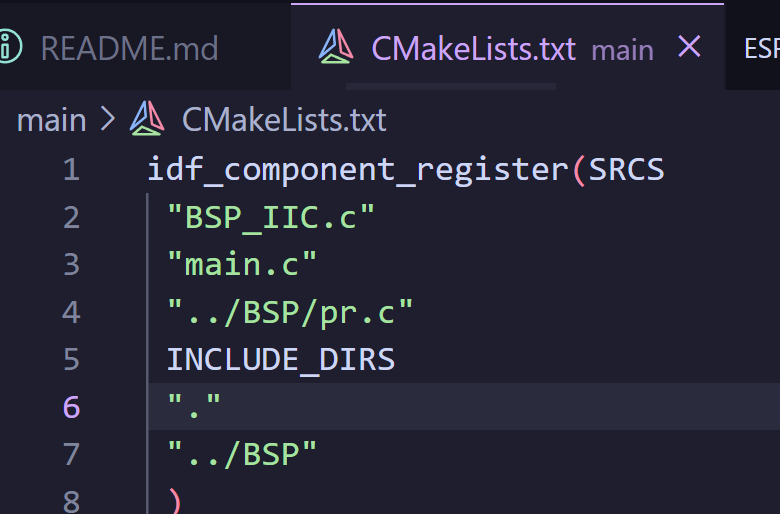Screen dimensions: 780x514
Task: Click the SRCS keyword on line 1
Action: click(626, 169)
